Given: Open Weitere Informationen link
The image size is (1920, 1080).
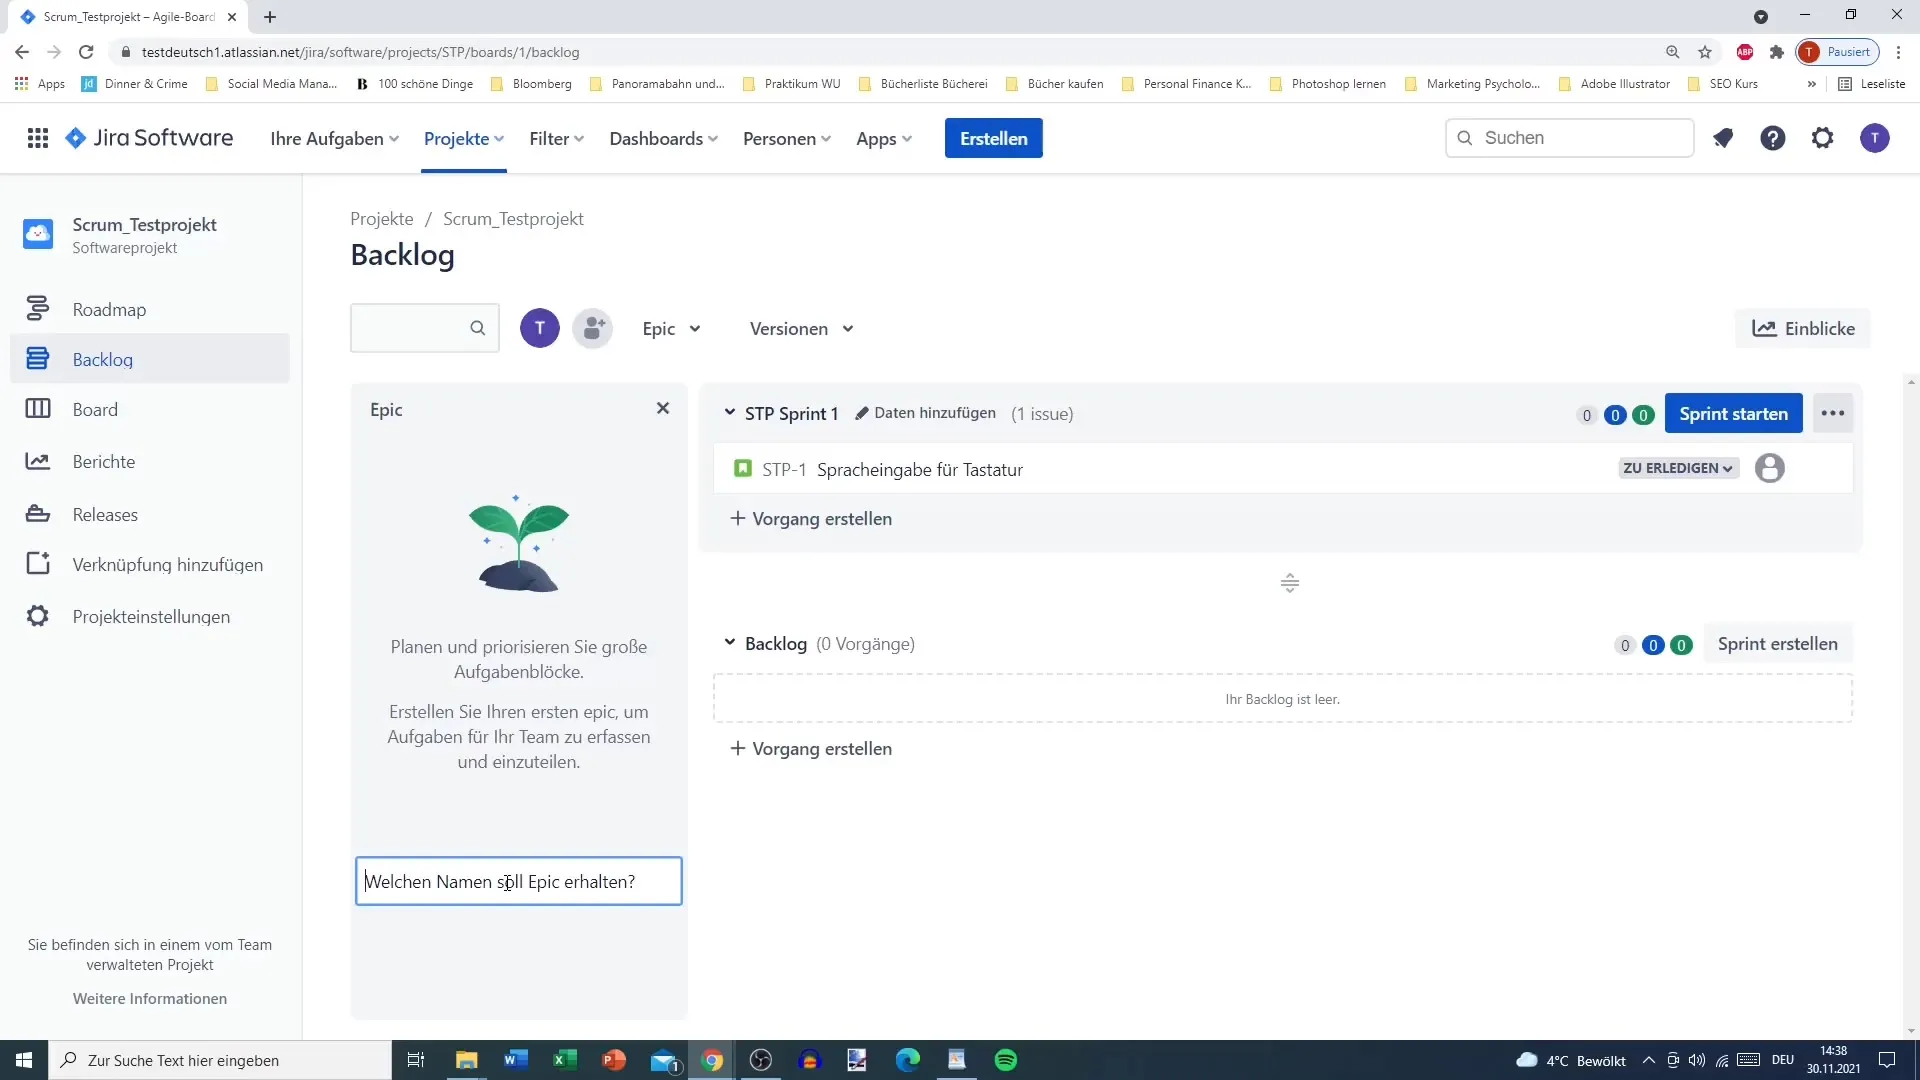Looking at the screenshot, I should pyautogui.click(x=150, y=998).
